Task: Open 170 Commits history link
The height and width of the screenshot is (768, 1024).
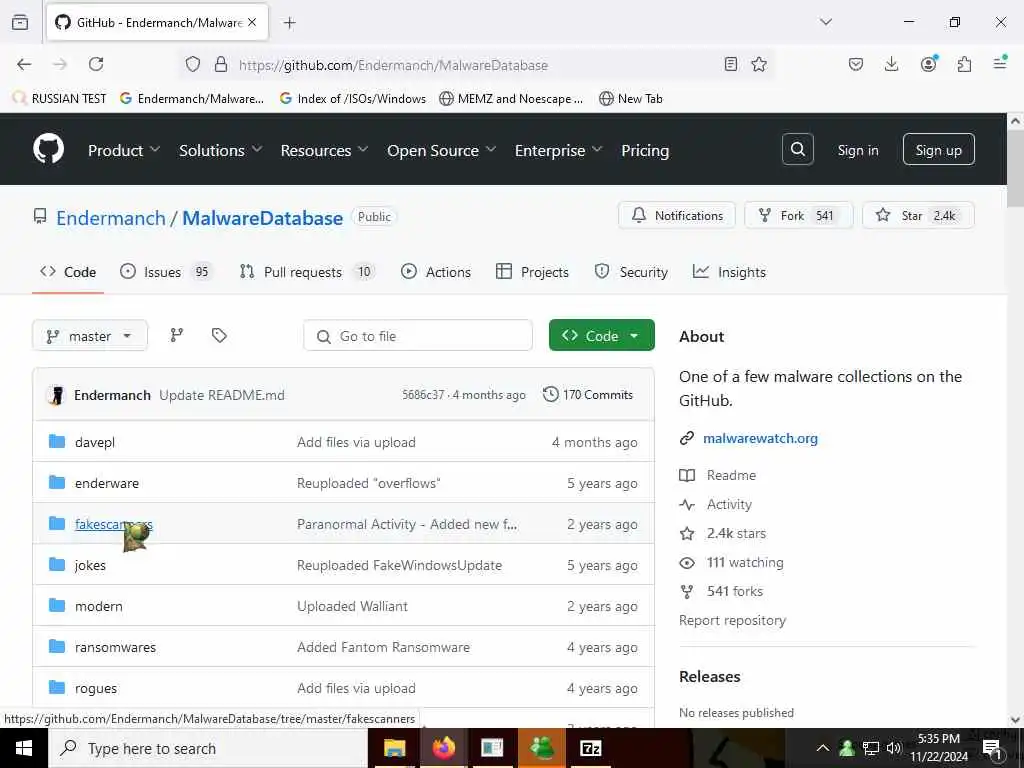Action: click(588, 394)
